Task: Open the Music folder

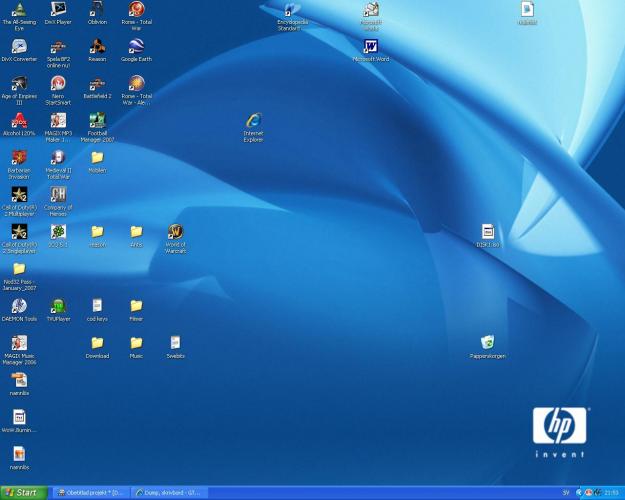Action: 136,343
